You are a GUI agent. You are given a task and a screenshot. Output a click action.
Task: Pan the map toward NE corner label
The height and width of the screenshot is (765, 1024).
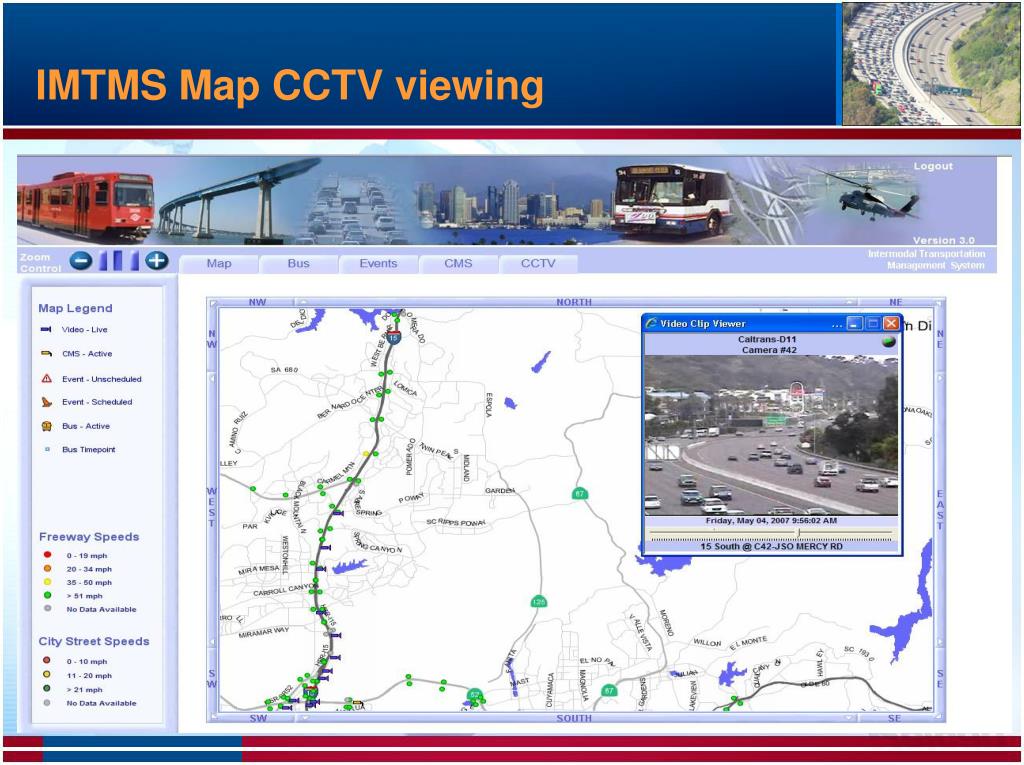895,302
